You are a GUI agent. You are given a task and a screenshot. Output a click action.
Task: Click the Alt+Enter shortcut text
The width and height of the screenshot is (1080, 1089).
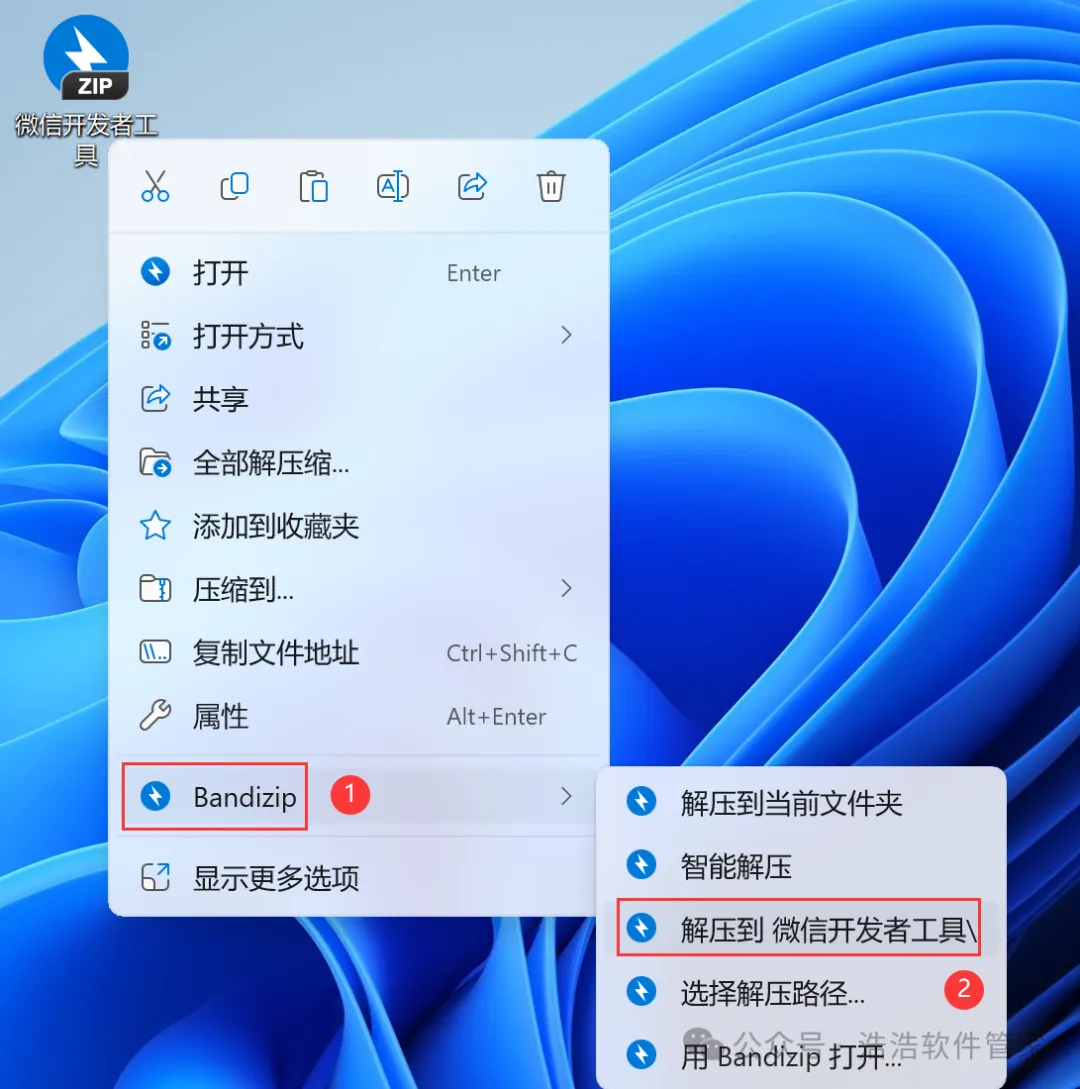tap(497, 717)
